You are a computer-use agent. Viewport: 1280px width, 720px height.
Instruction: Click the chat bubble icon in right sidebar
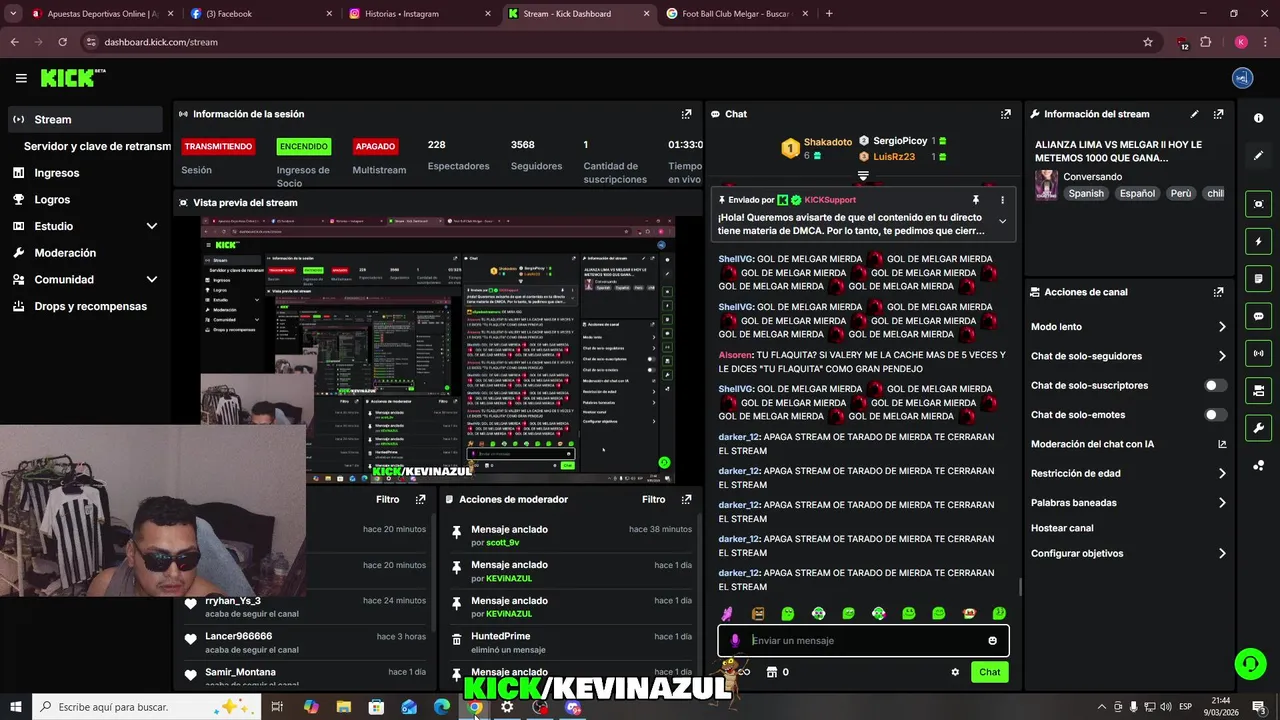point(1258,316)
